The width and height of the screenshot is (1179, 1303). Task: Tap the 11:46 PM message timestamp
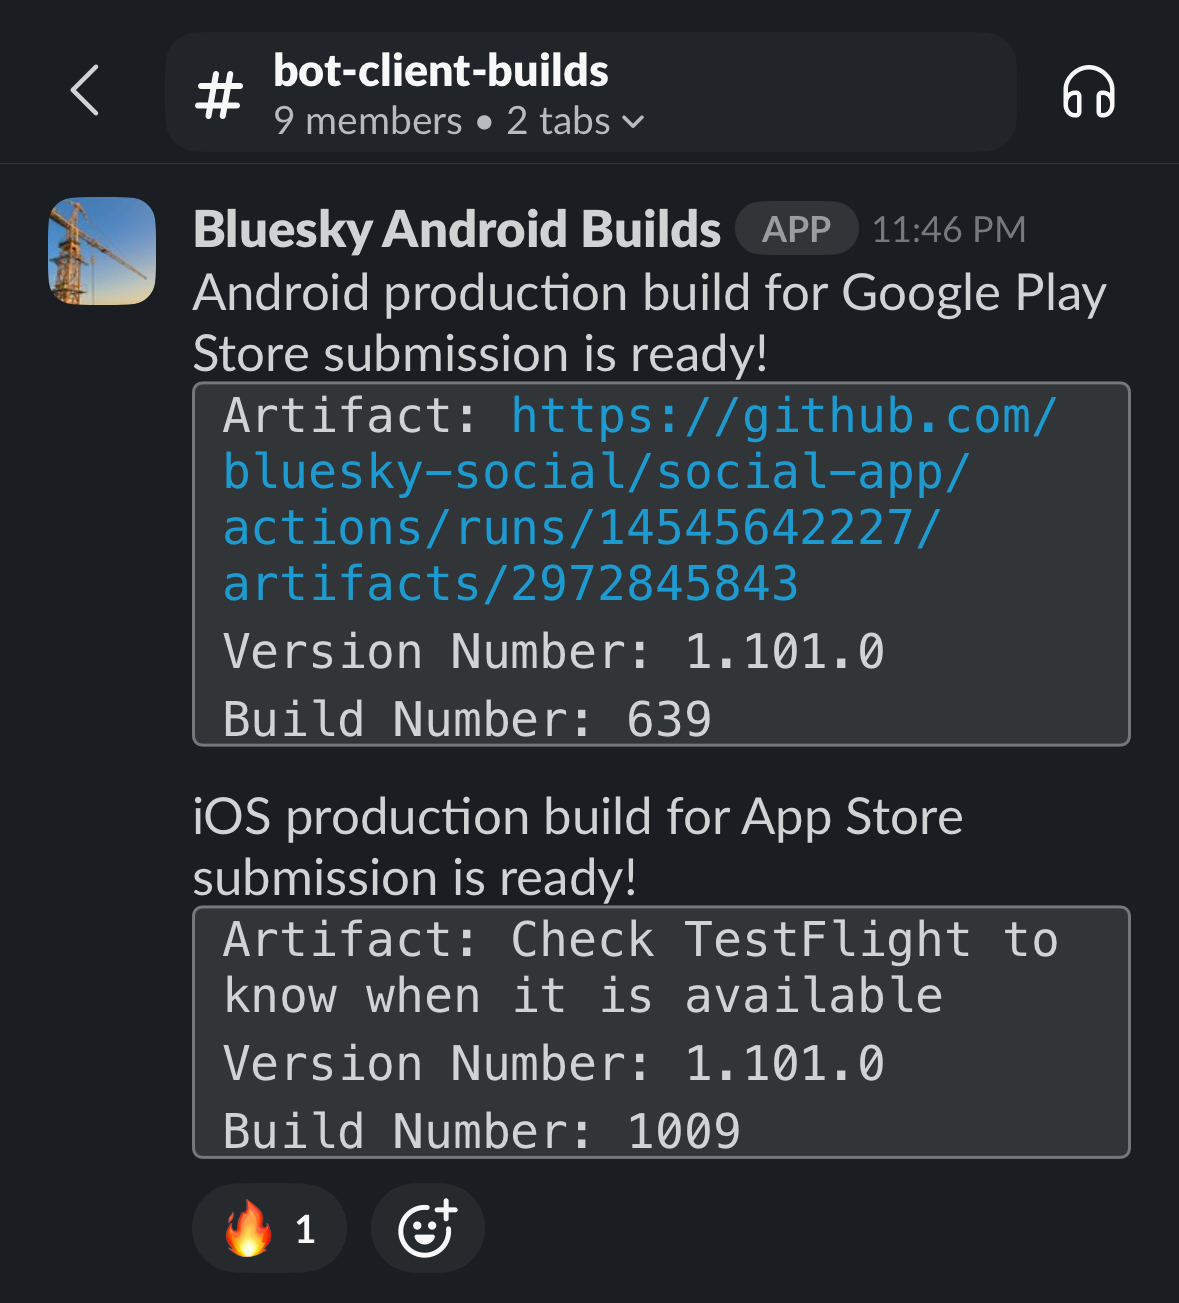[x=949, y=228]
